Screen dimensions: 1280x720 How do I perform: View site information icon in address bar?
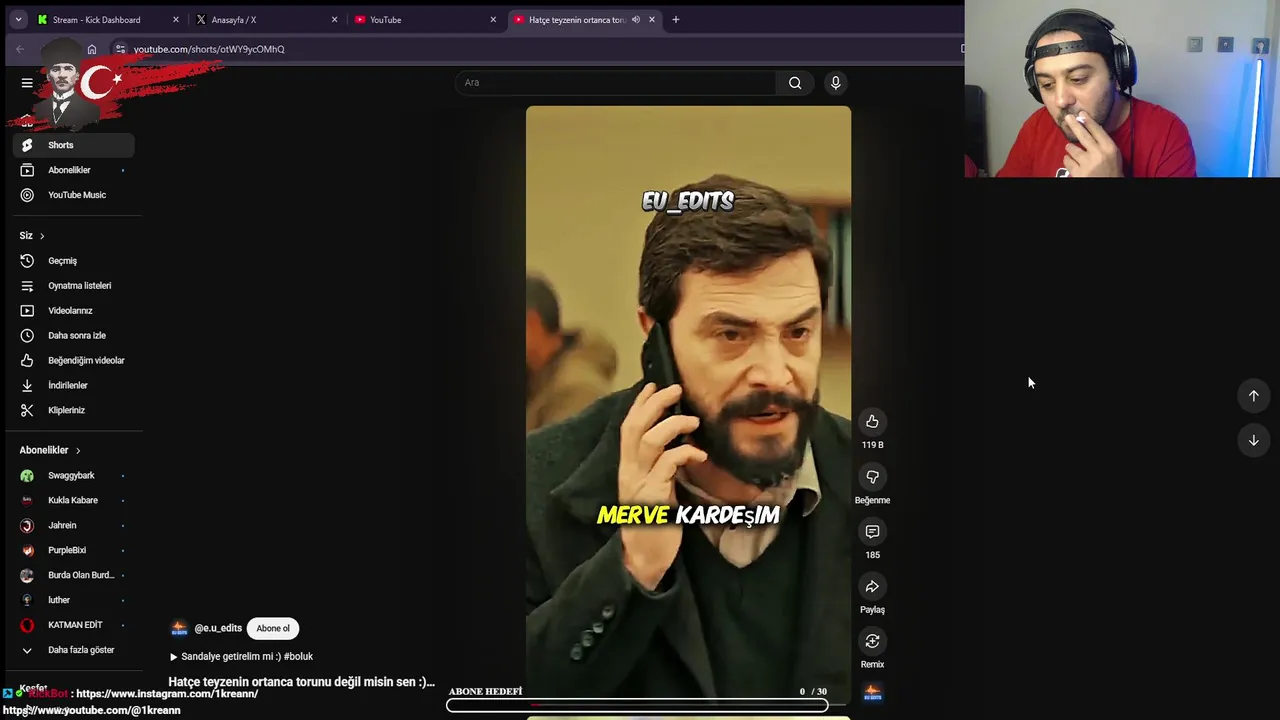point(119,49)
